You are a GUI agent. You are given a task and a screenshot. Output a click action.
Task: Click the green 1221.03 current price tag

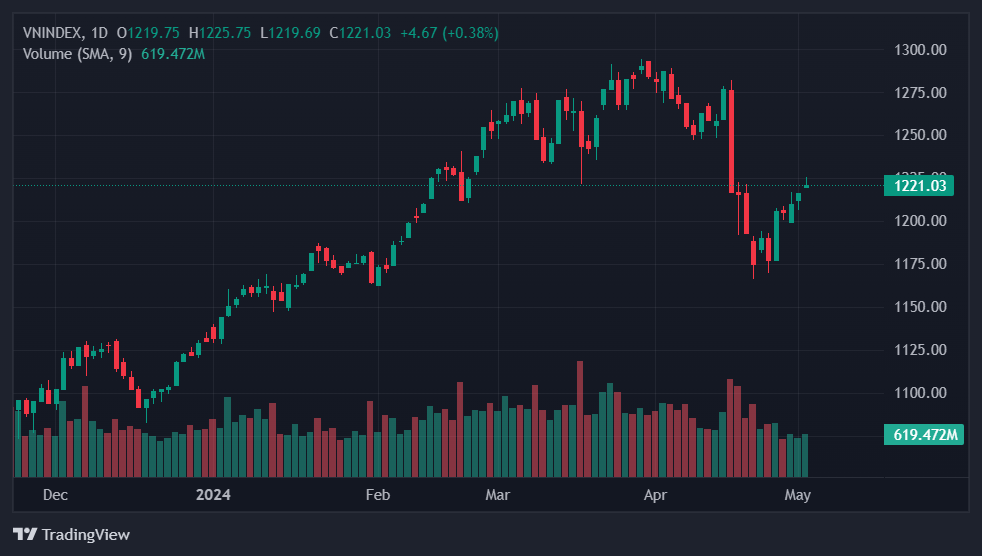[x=919, y=185]
